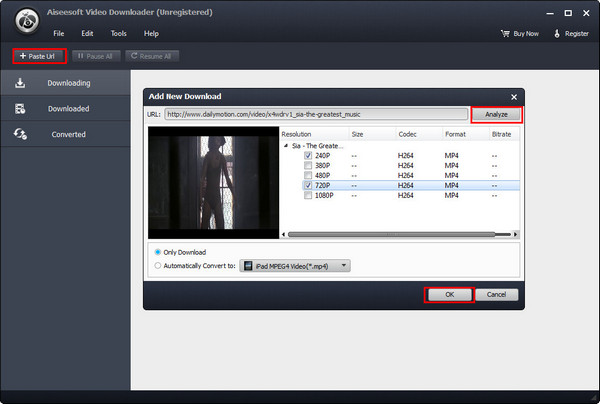The image size is (600, 404).
Task: Open the Tools menu
Action: [118, 34]
